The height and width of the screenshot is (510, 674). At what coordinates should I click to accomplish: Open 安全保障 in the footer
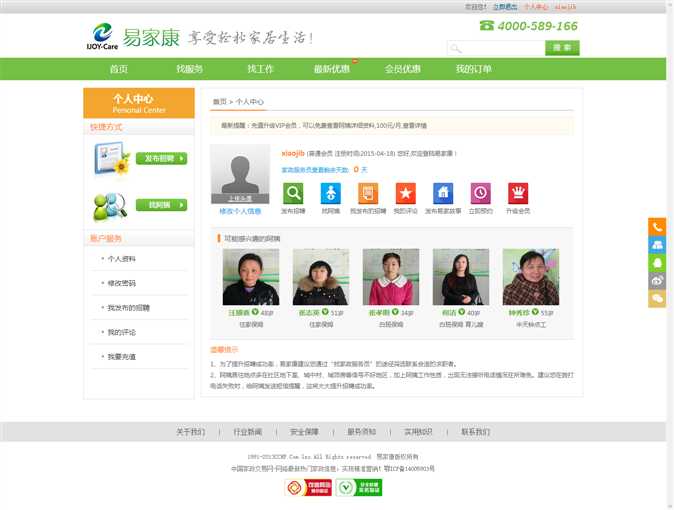click(304, 432)
